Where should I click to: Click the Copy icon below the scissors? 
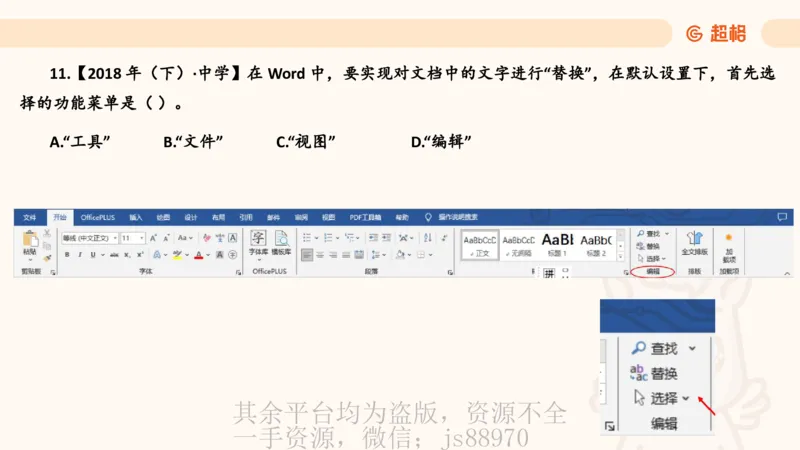click(47, 246)
